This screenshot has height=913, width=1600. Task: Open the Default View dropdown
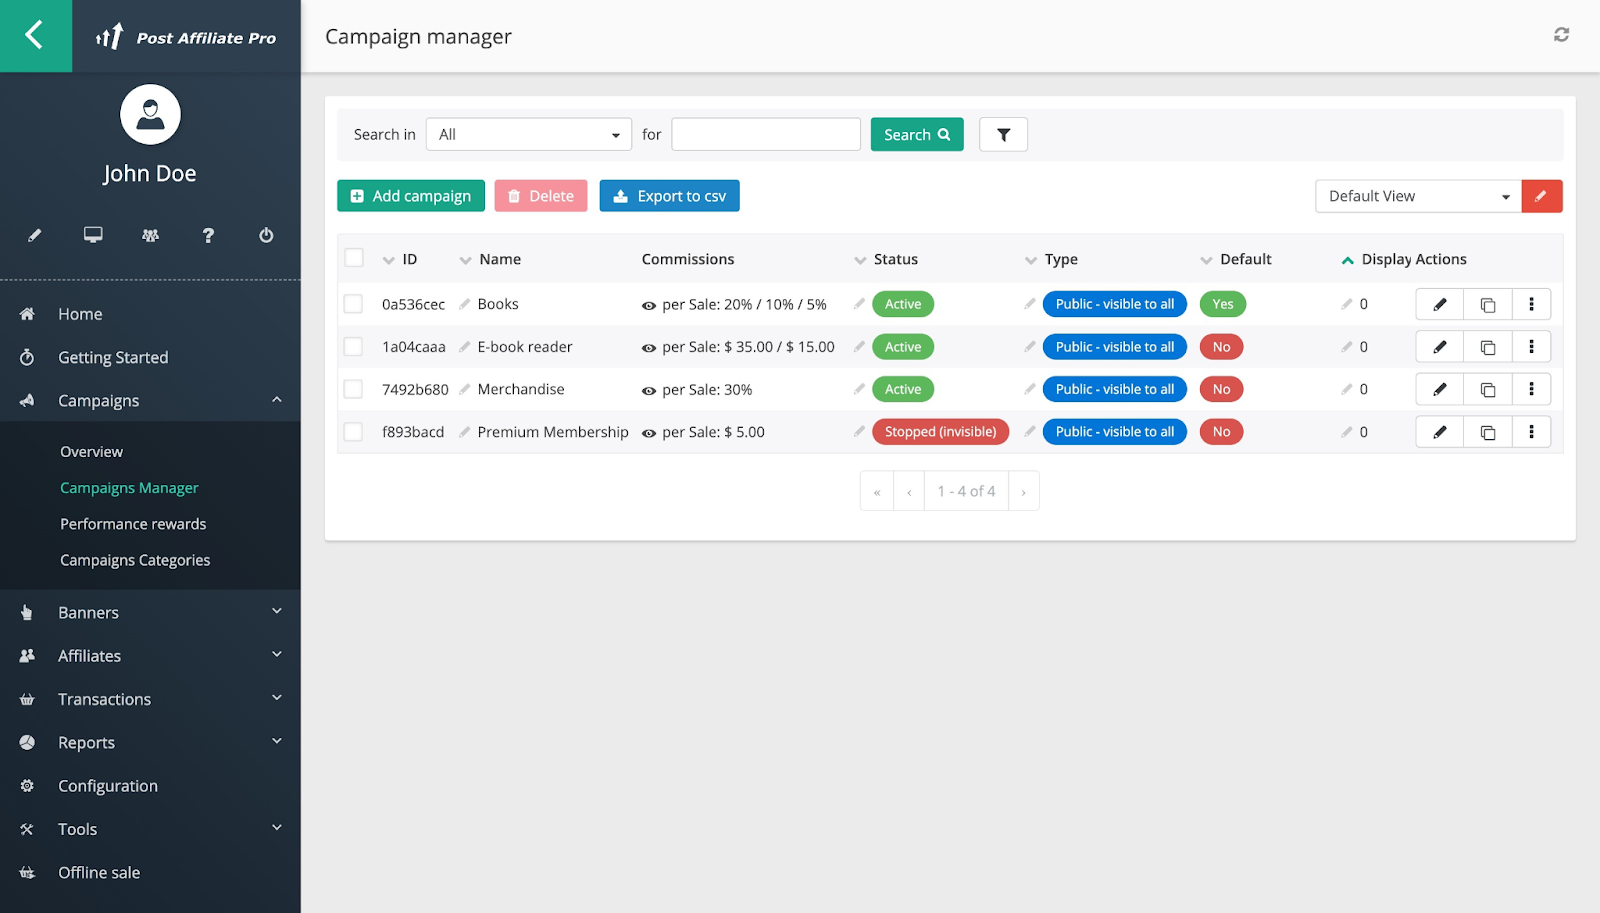[1416, 196]
